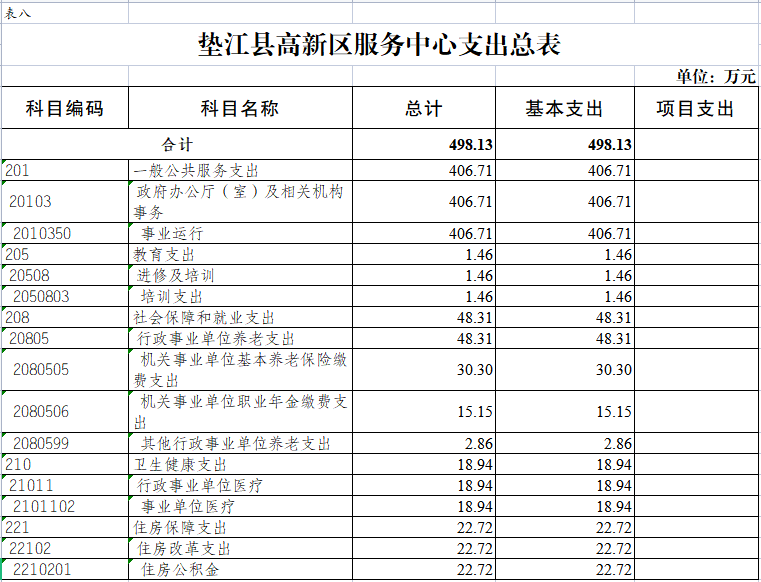Image resolution: width=761 pixels, height=582 pixels.
Task: Click the 合计 row label
Action: (177, 144)
